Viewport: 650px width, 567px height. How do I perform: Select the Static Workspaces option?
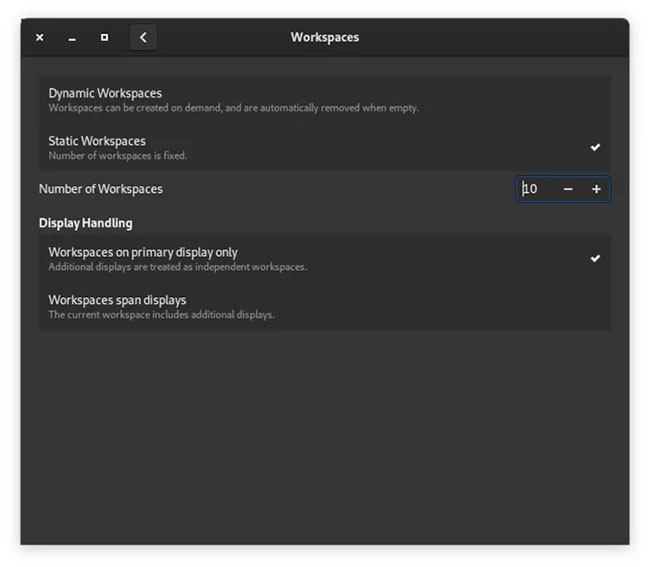click(x=325, y=148)
